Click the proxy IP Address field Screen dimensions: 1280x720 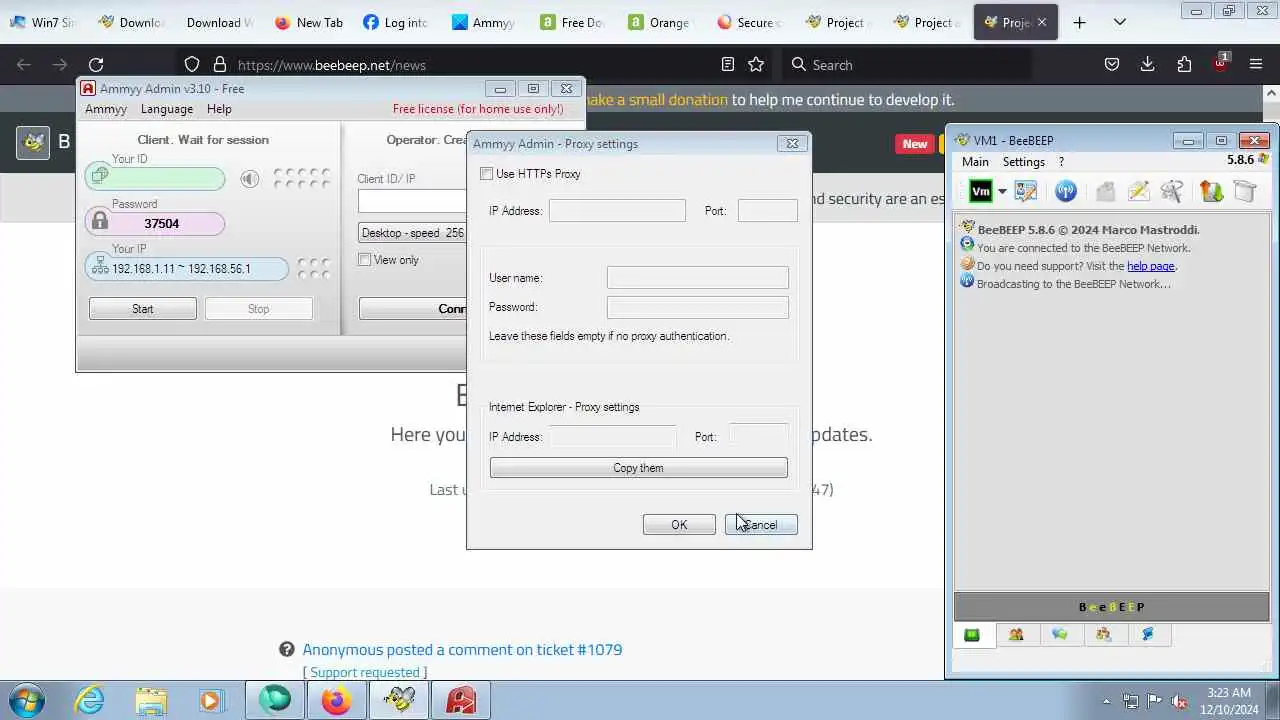pyautogui.click(x=617, y=210)
